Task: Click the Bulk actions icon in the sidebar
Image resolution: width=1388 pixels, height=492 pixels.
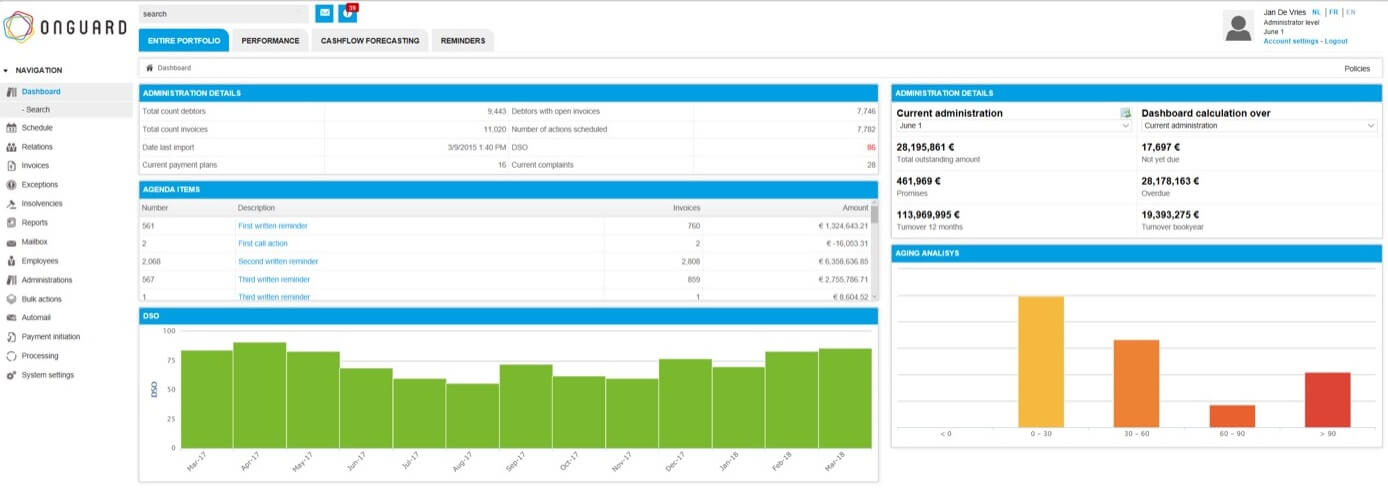Action: pyautogui.click(x=11, y=299)
